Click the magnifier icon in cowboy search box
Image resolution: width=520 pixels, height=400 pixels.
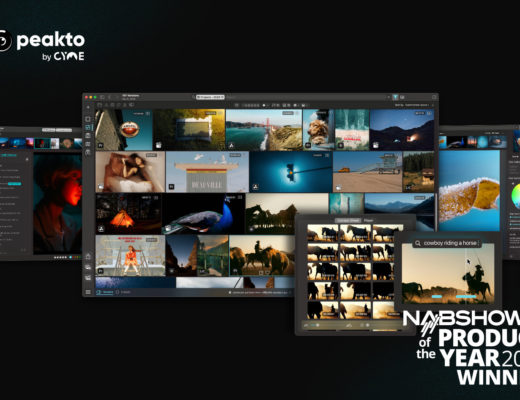click(x=418, y=243)
